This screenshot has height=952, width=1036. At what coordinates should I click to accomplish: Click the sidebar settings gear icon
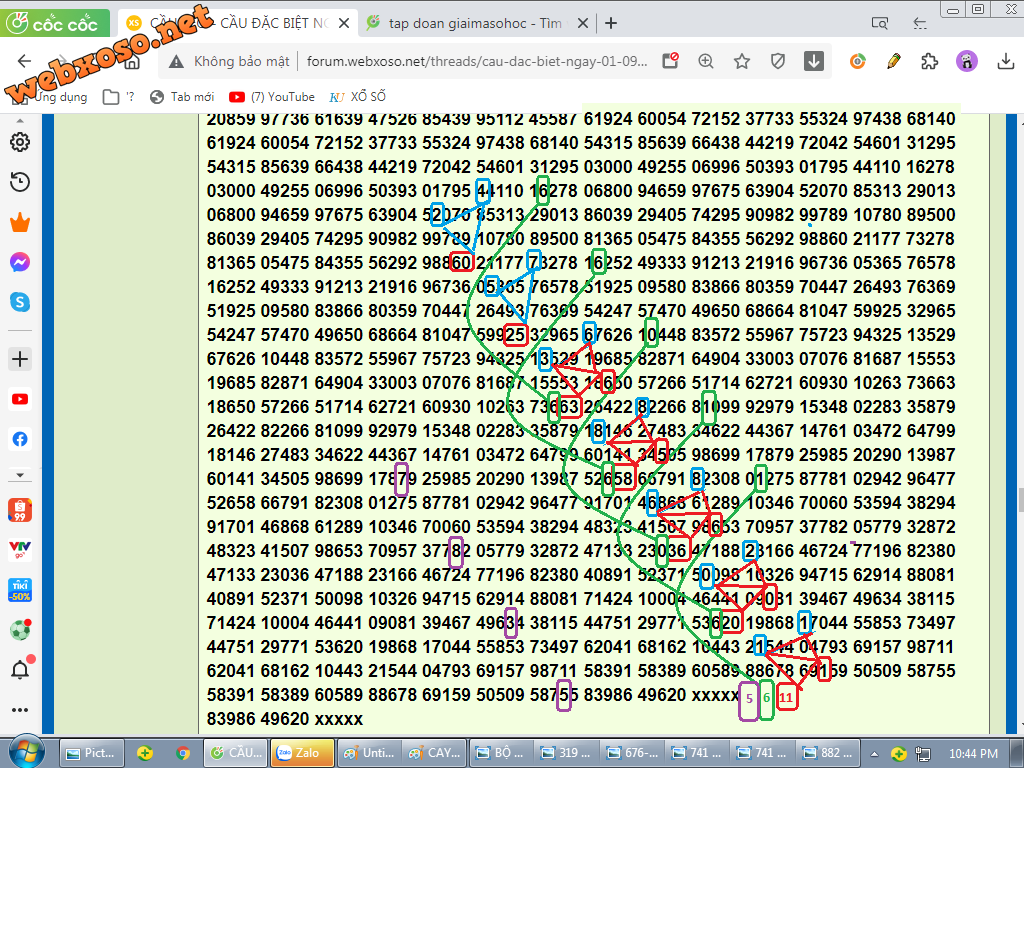coord(19,142)
